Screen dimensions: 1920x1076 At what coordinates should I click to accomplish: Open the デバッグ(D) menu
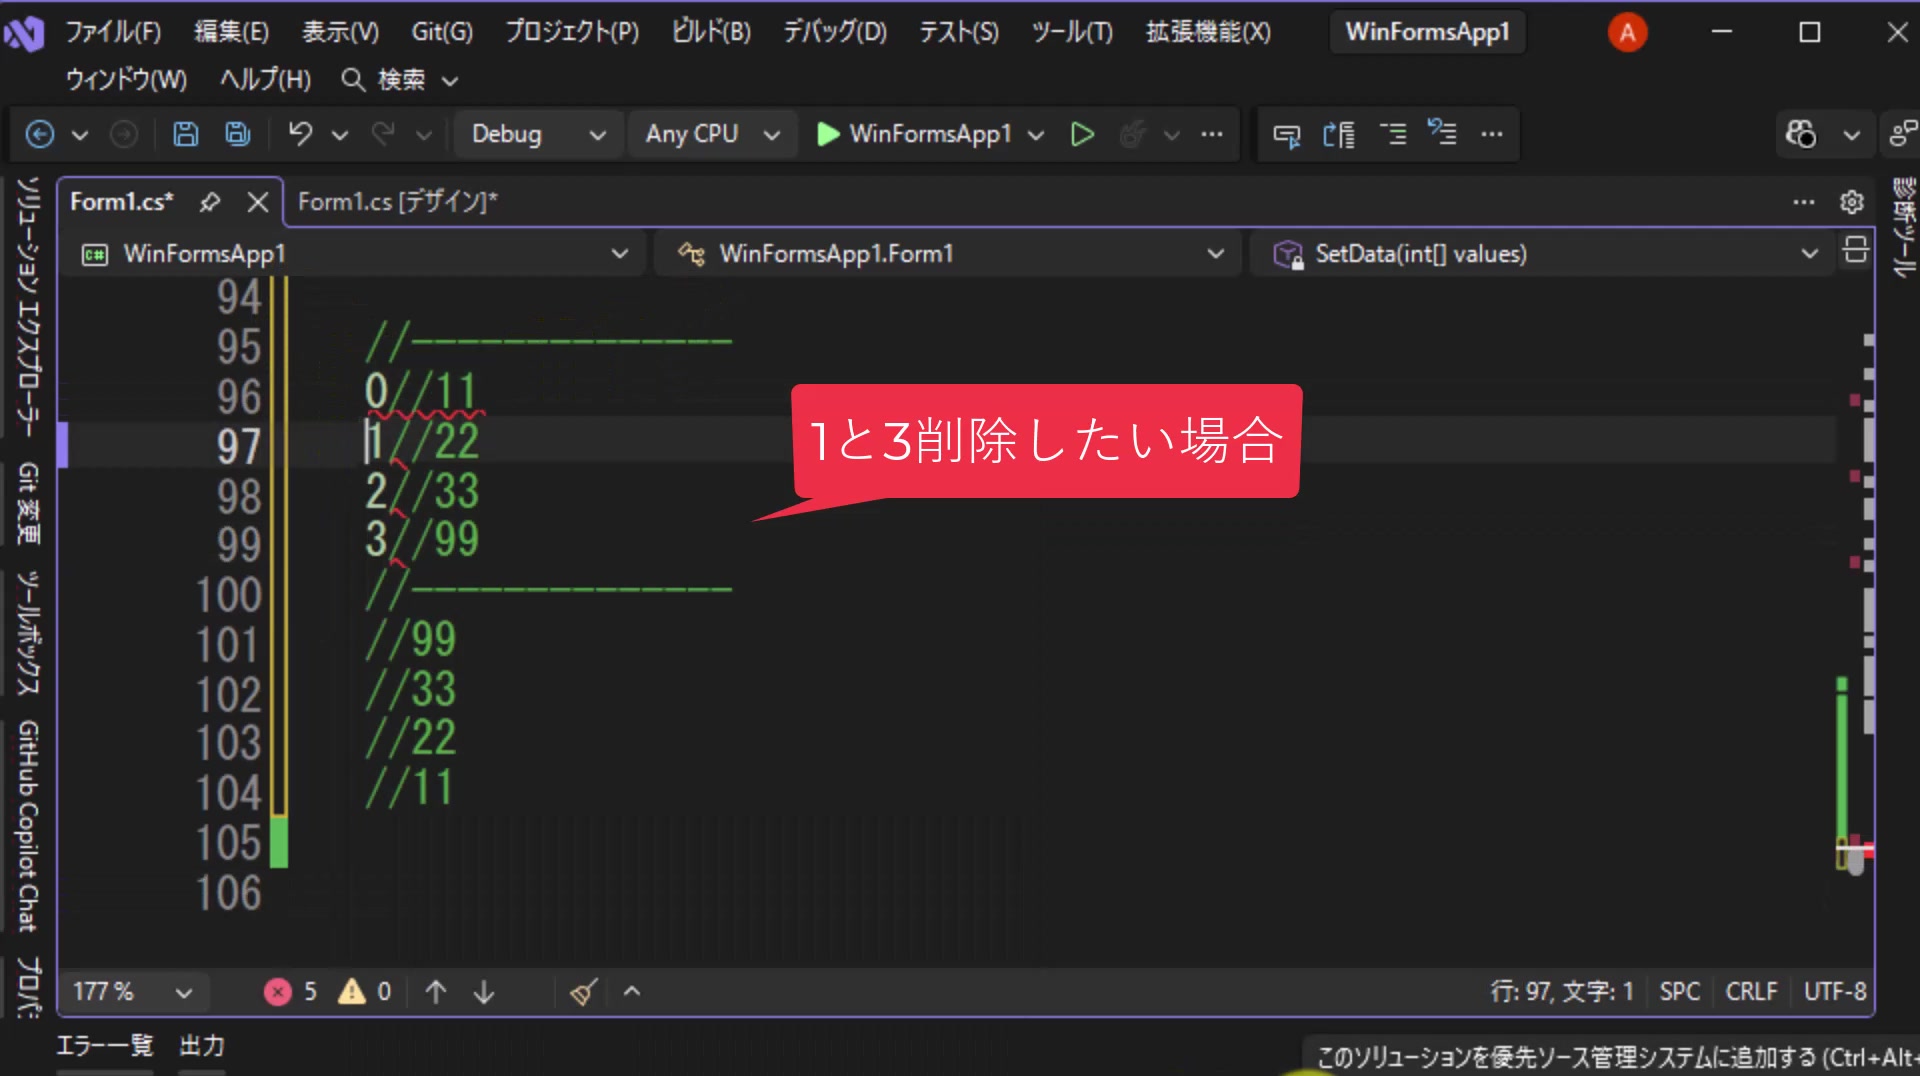tap(835, 32)
